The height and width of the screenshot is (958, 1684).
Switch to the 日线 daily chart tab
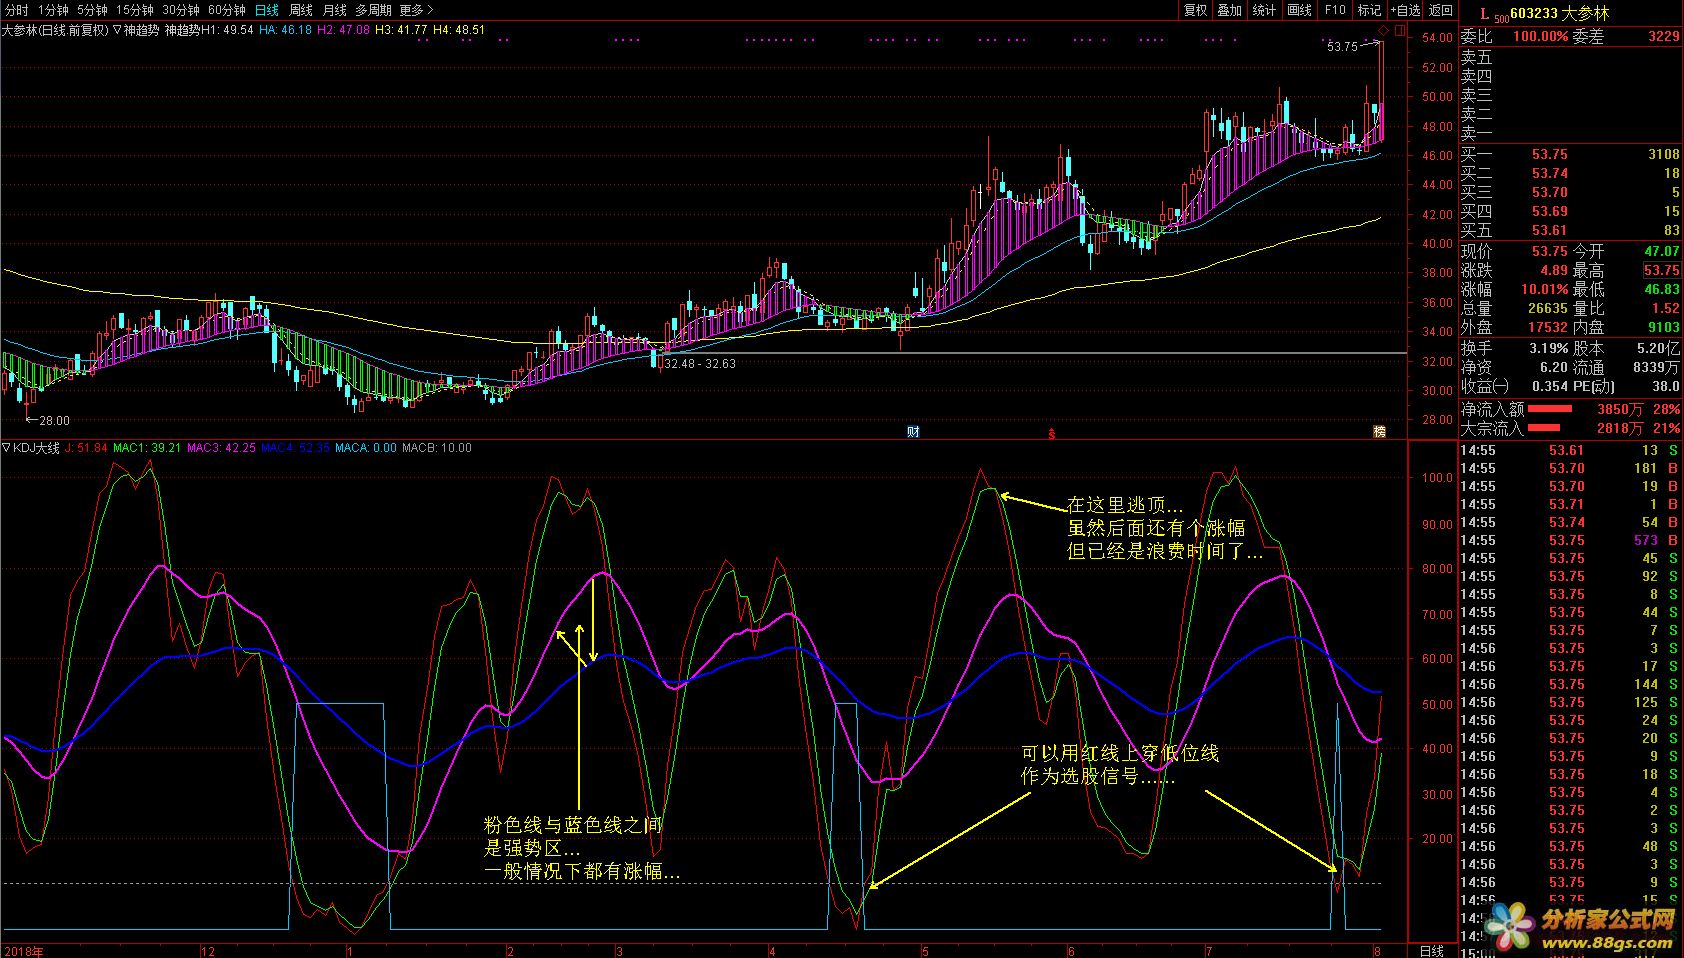[267, 10]
